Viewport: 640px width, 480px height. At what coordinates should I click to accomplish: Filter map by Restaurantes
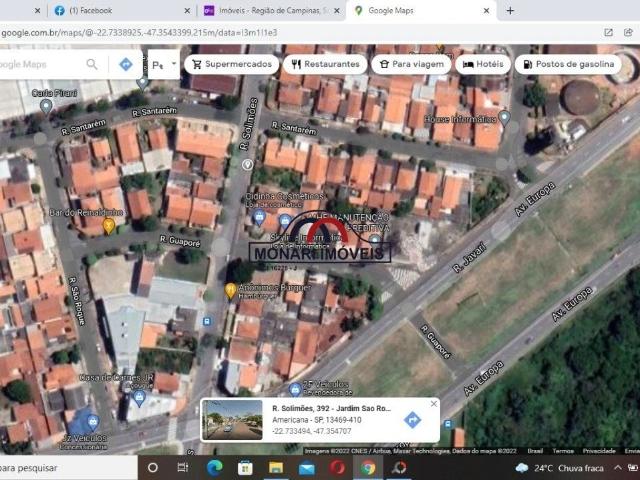coord(325,64)
